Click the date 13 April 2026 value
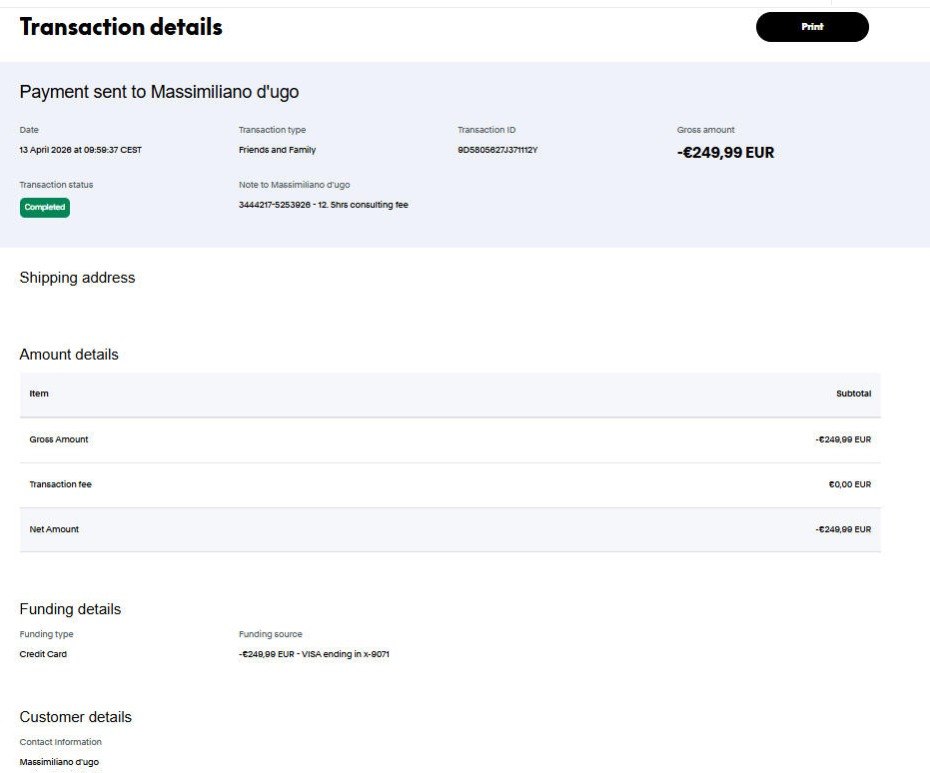930x773 pixels. pos(80,150)
